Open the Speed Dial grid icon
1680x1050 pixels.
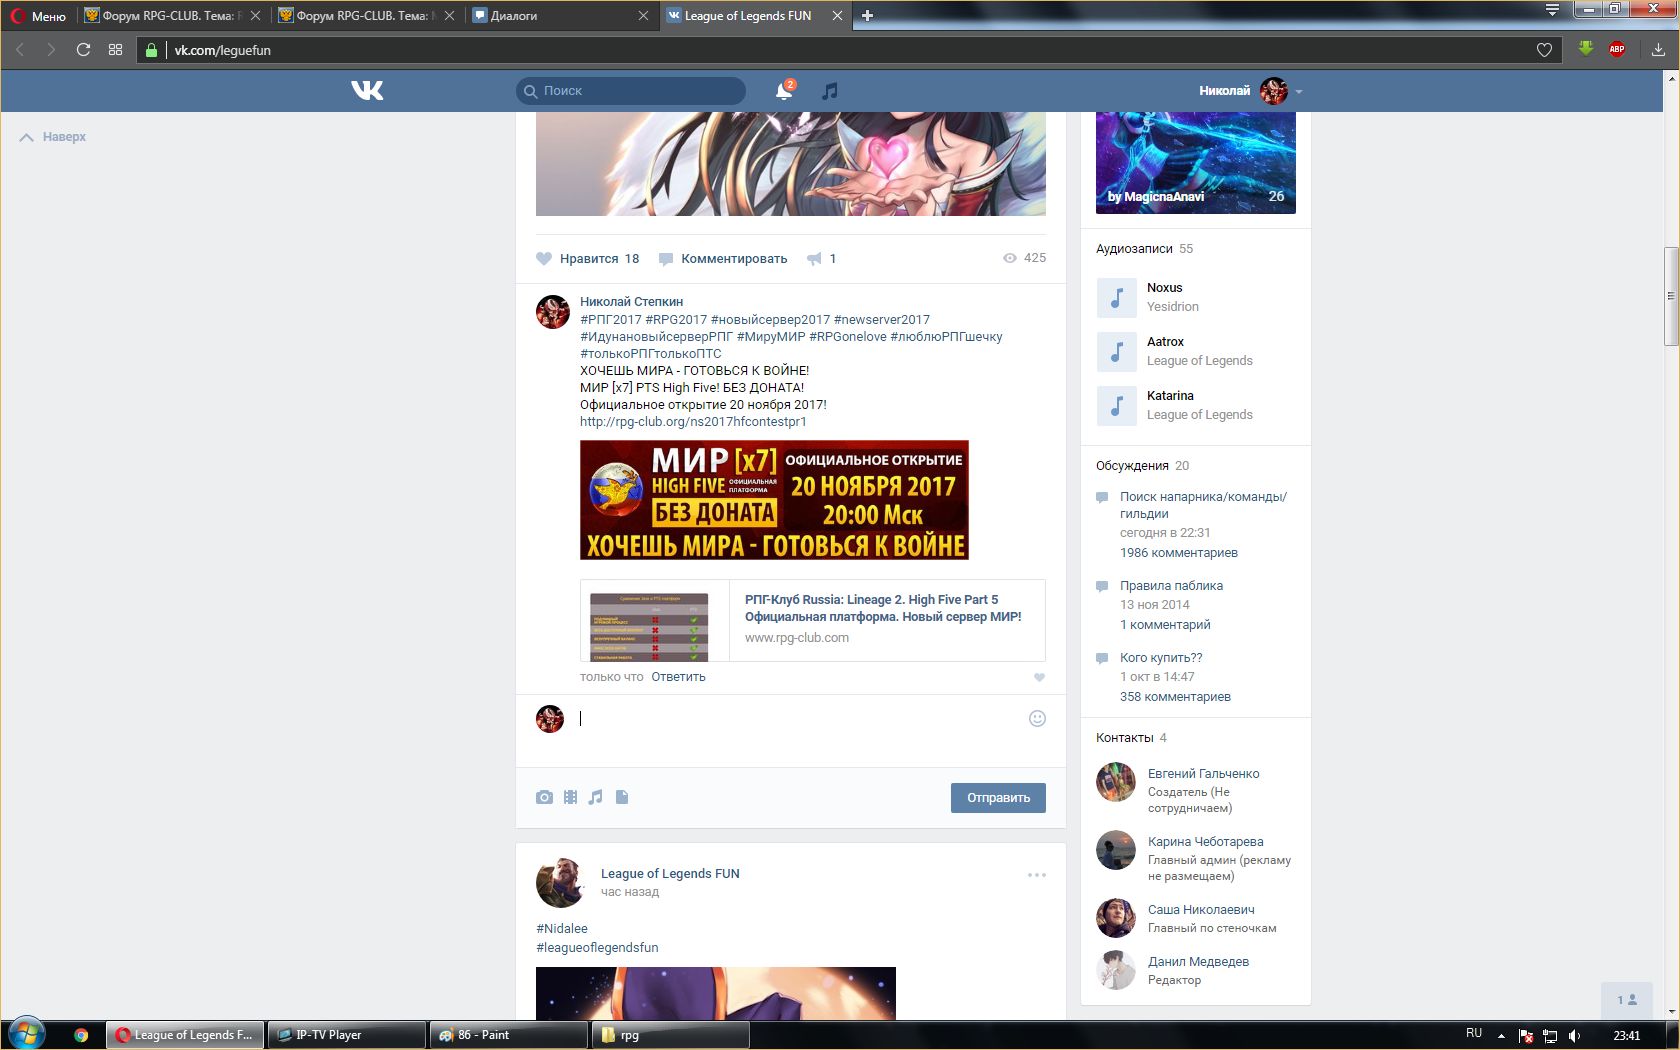[x=115, y=50]
